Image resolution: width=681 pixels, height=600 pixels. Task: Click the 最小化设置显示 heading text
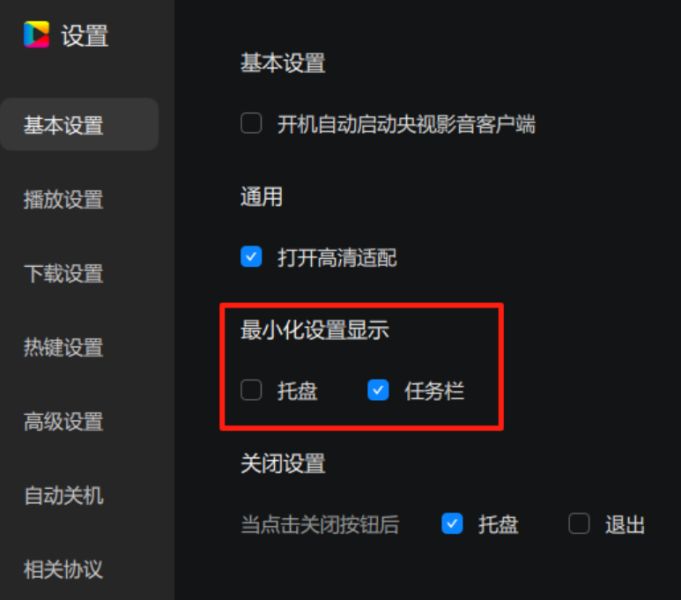point(315,330)
